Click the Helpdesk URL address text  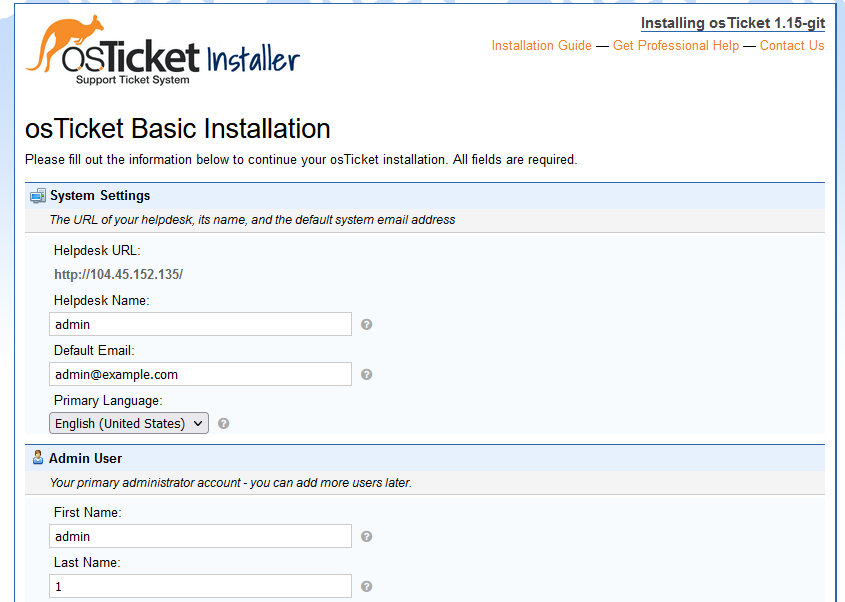click(x=118, y=274)
